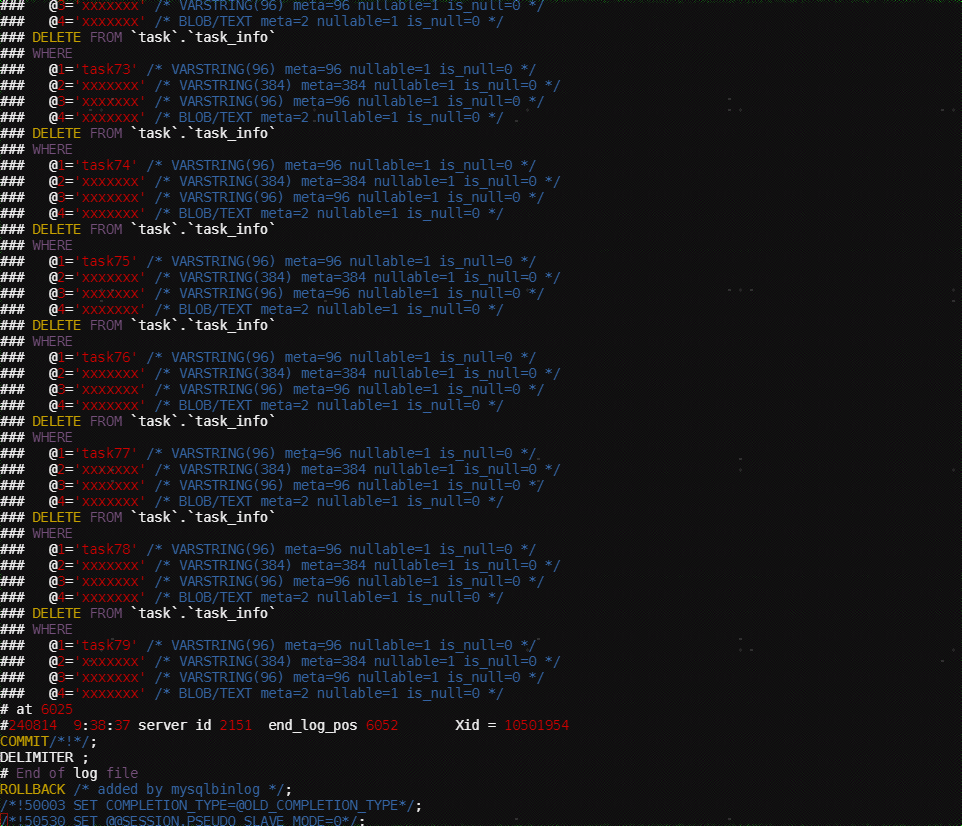The height and width of the screenshot is (826, 962).
Task: Click on the 'task75' value
Action: tap(106, 261)
